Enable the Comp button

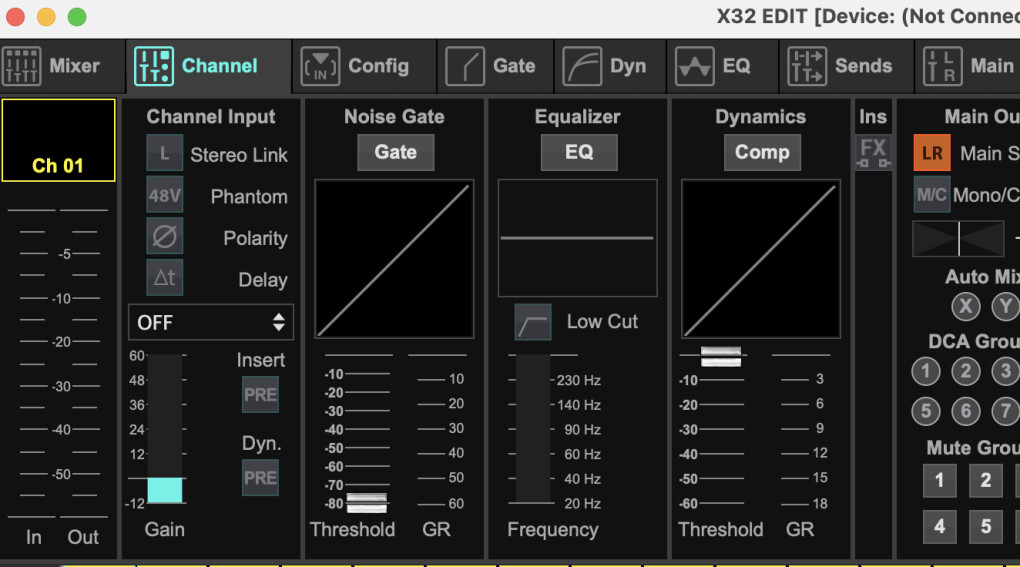tap(762, 152)
